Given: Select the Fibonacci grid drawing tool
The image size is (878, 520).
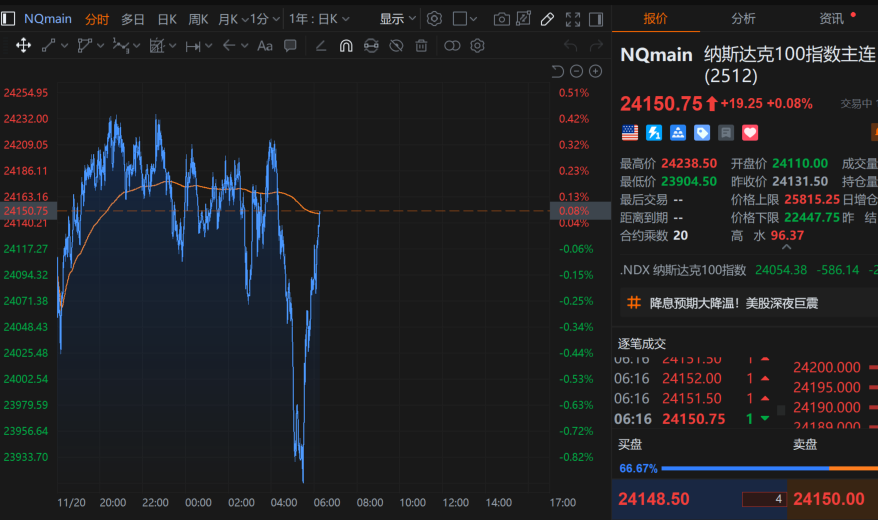Looking at the screenshot, I should pyautogui.click(x=157, y=45).
